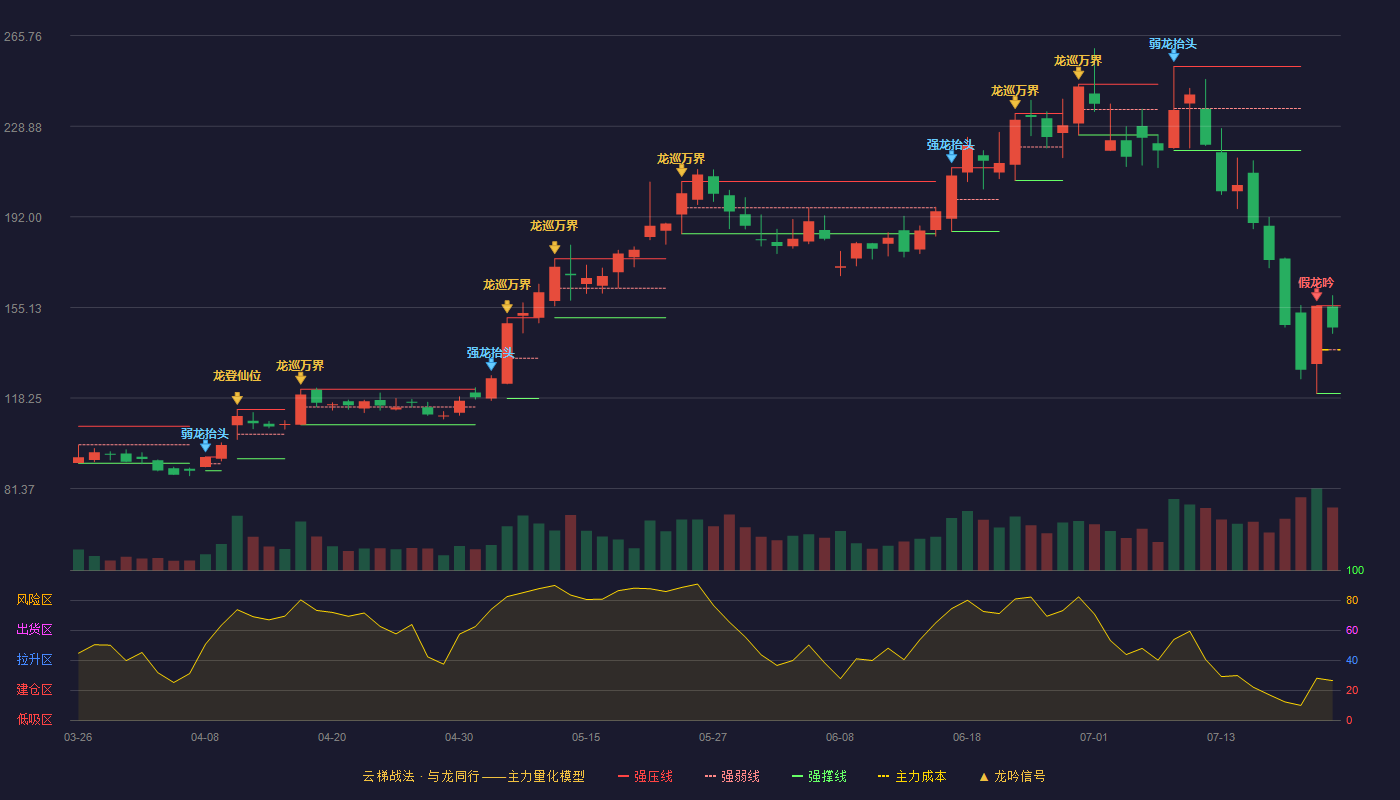Click the yellow arrow under 龙登仙位
The height and width of the screenshot is (800, 1400).
tap(237, 398)
